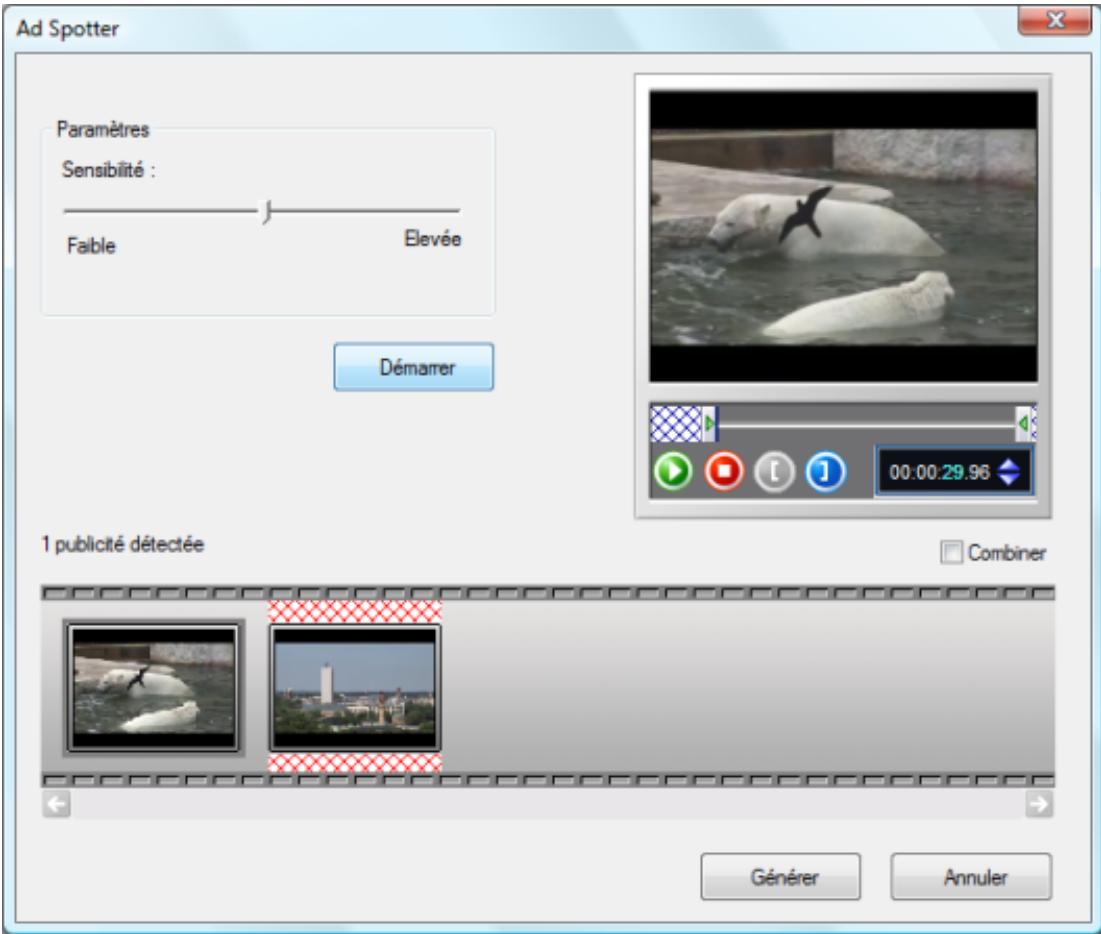Cancel with the Annuler button
Viewport: 1101px width, 934px height.
tap(971, 876)
